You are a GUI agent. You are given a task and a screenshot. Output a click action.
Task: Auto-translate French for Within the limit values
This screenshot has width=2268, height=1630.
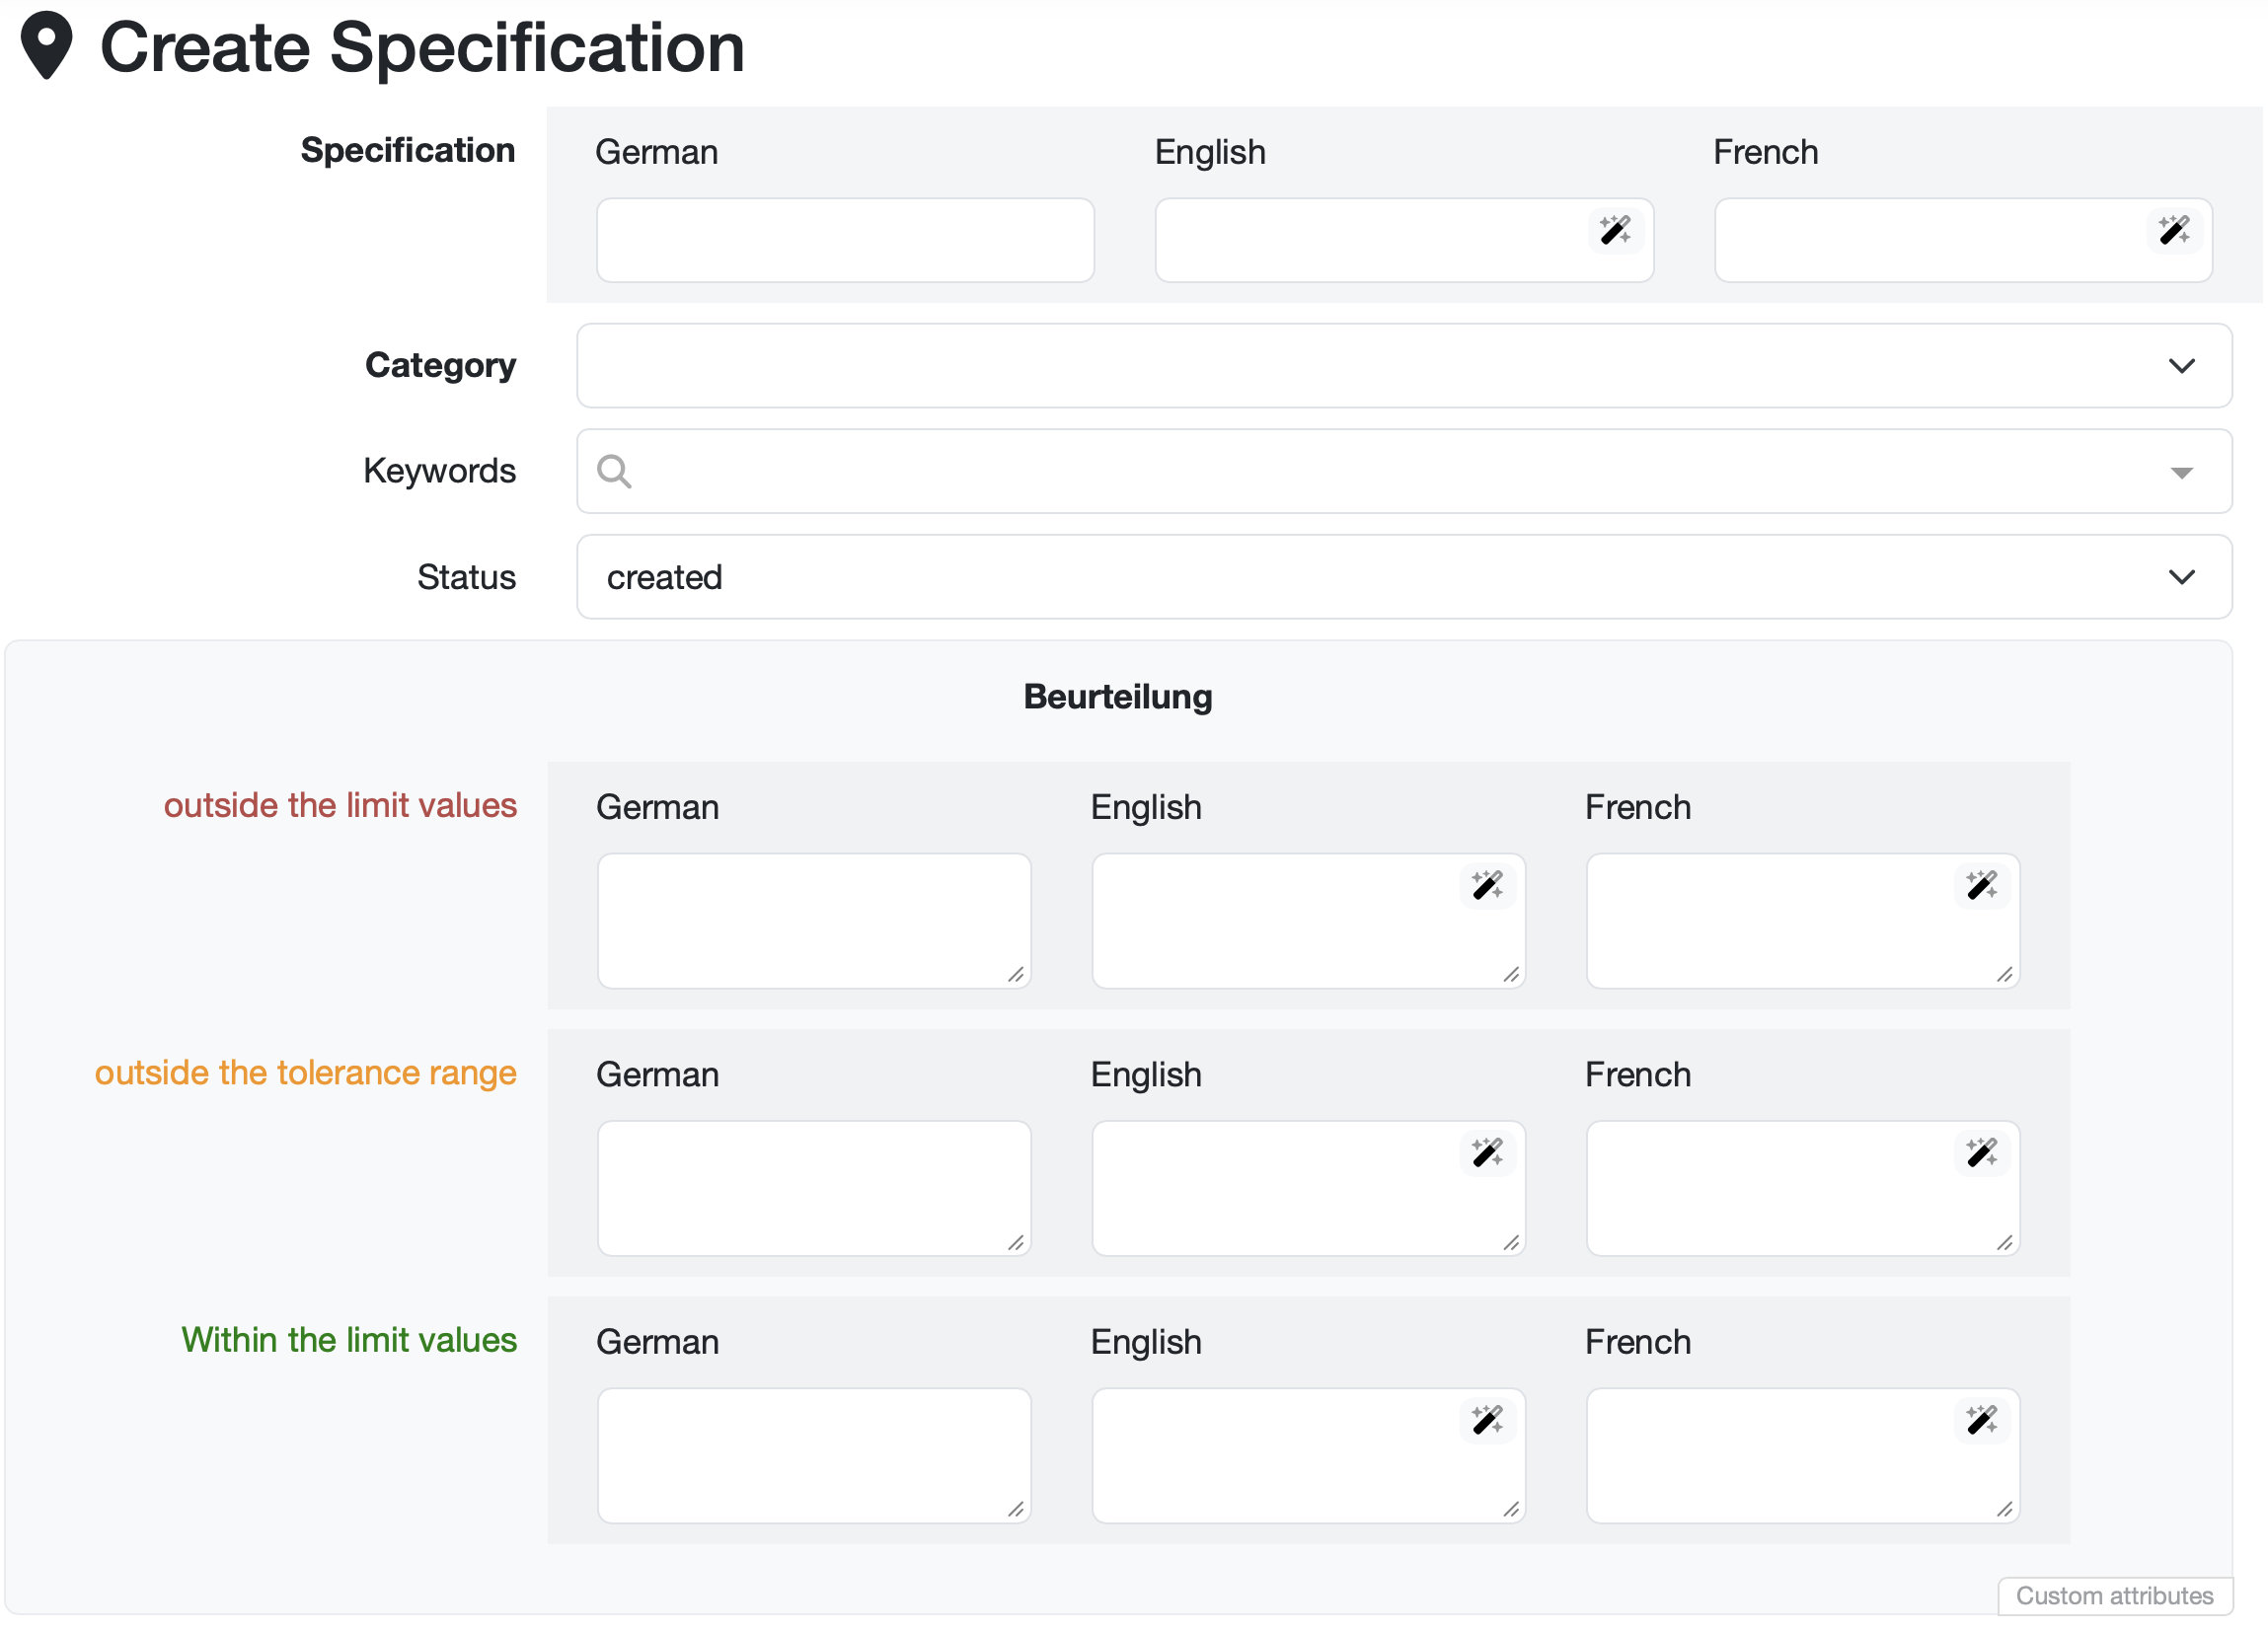1981,1419
